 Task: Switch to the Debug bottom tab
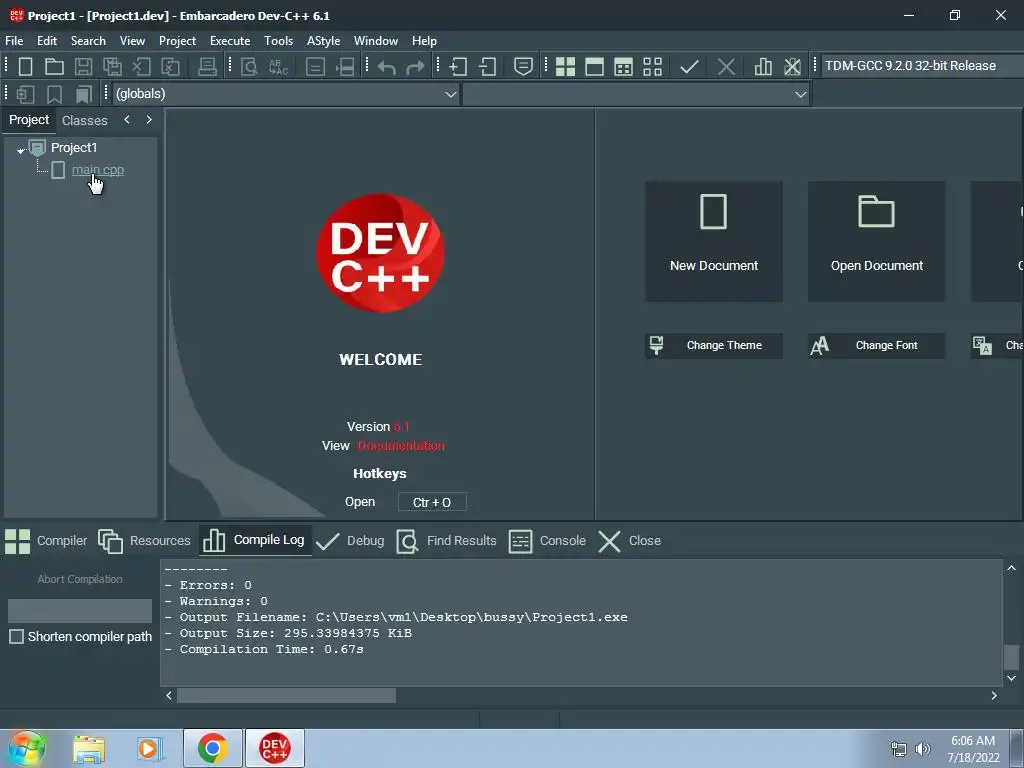(350, 541)
